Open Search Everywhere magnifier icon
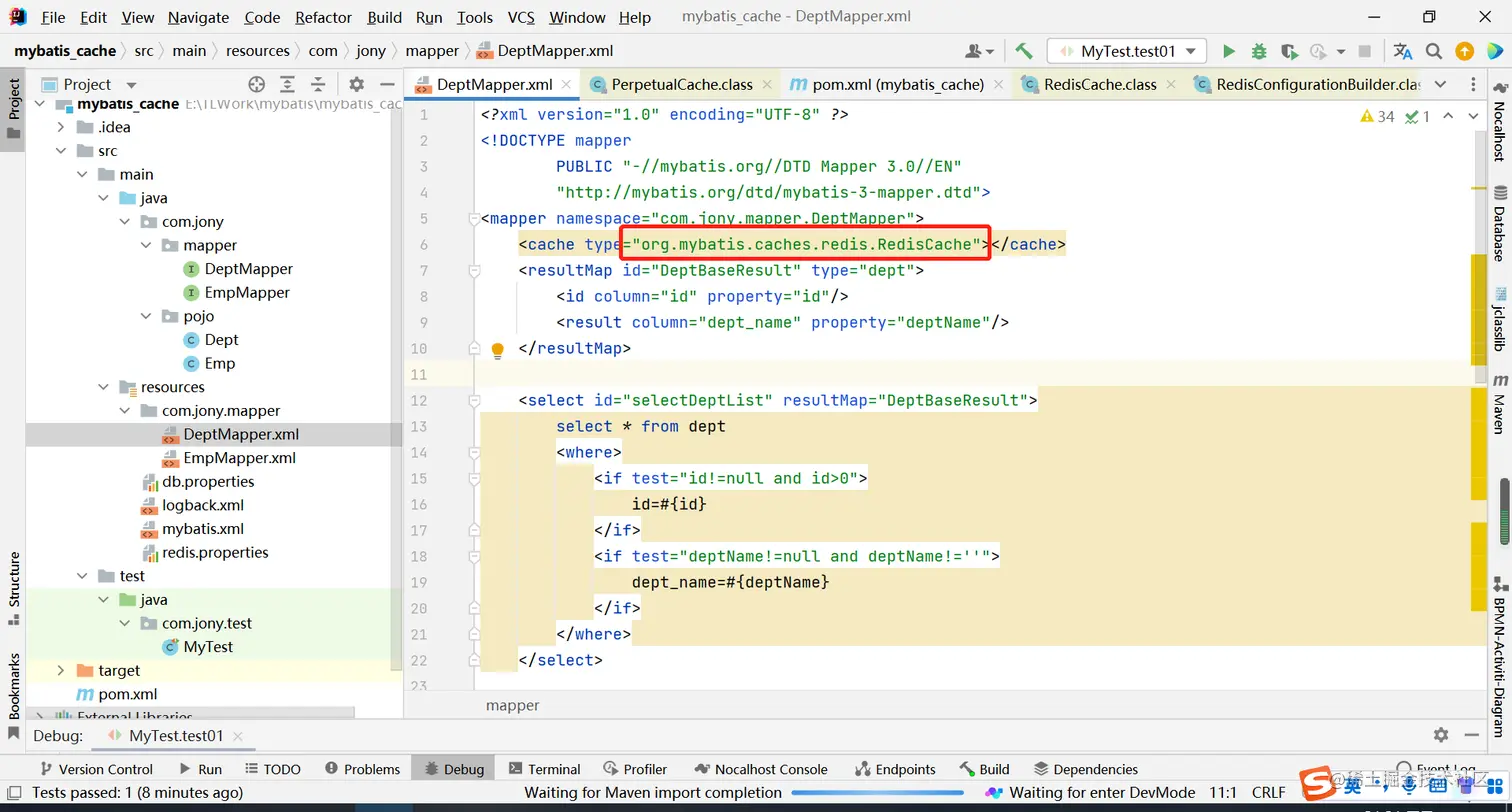This screenshot has width=1512, height=812. pos(1434,51)
